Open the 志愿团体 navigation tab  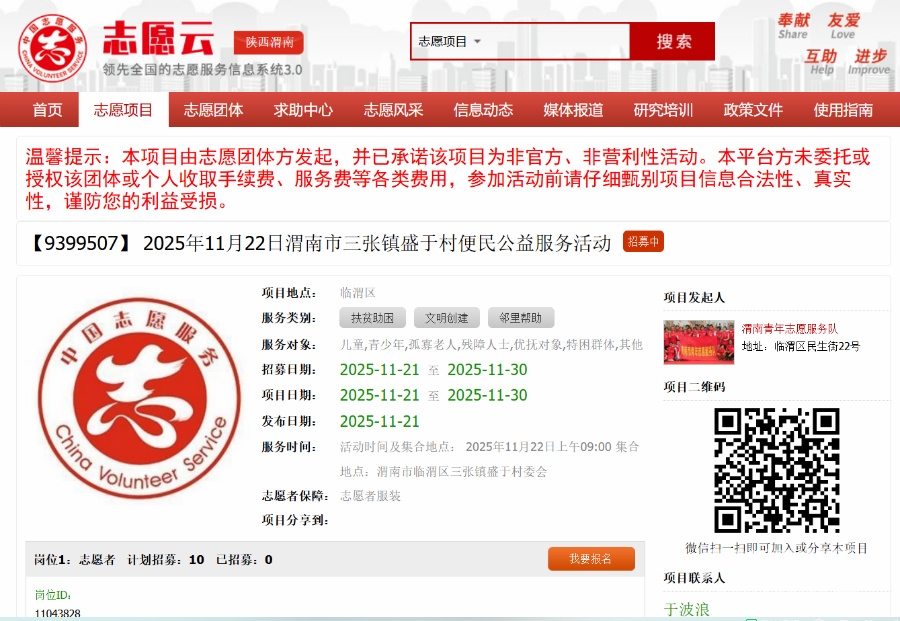point(213,110)
